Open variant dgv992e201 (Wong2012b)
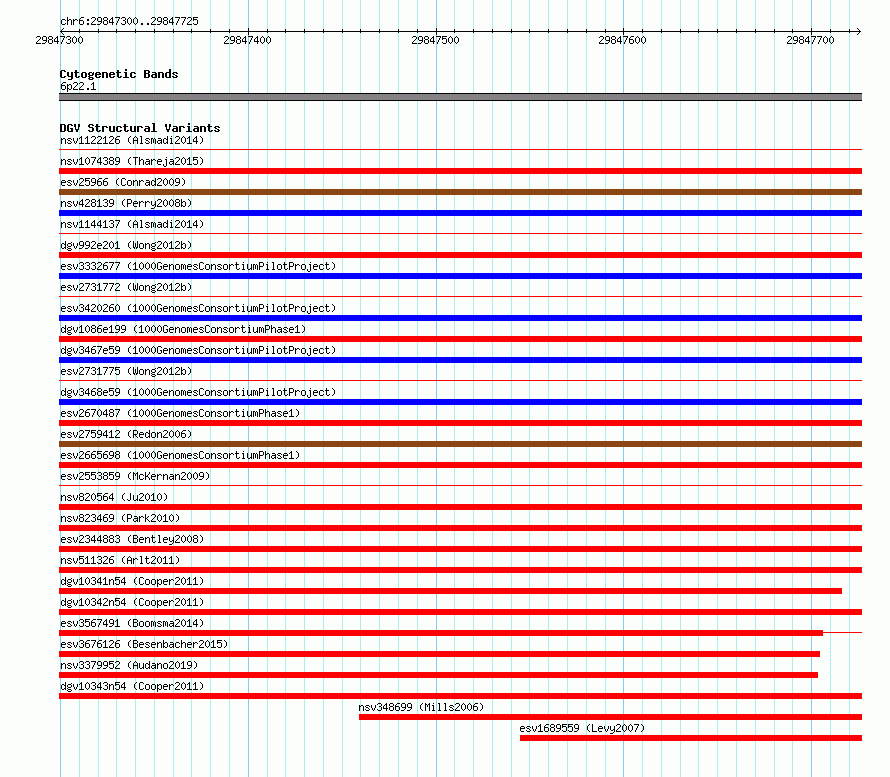Viewport: 890px width, 777px height. 126,245
